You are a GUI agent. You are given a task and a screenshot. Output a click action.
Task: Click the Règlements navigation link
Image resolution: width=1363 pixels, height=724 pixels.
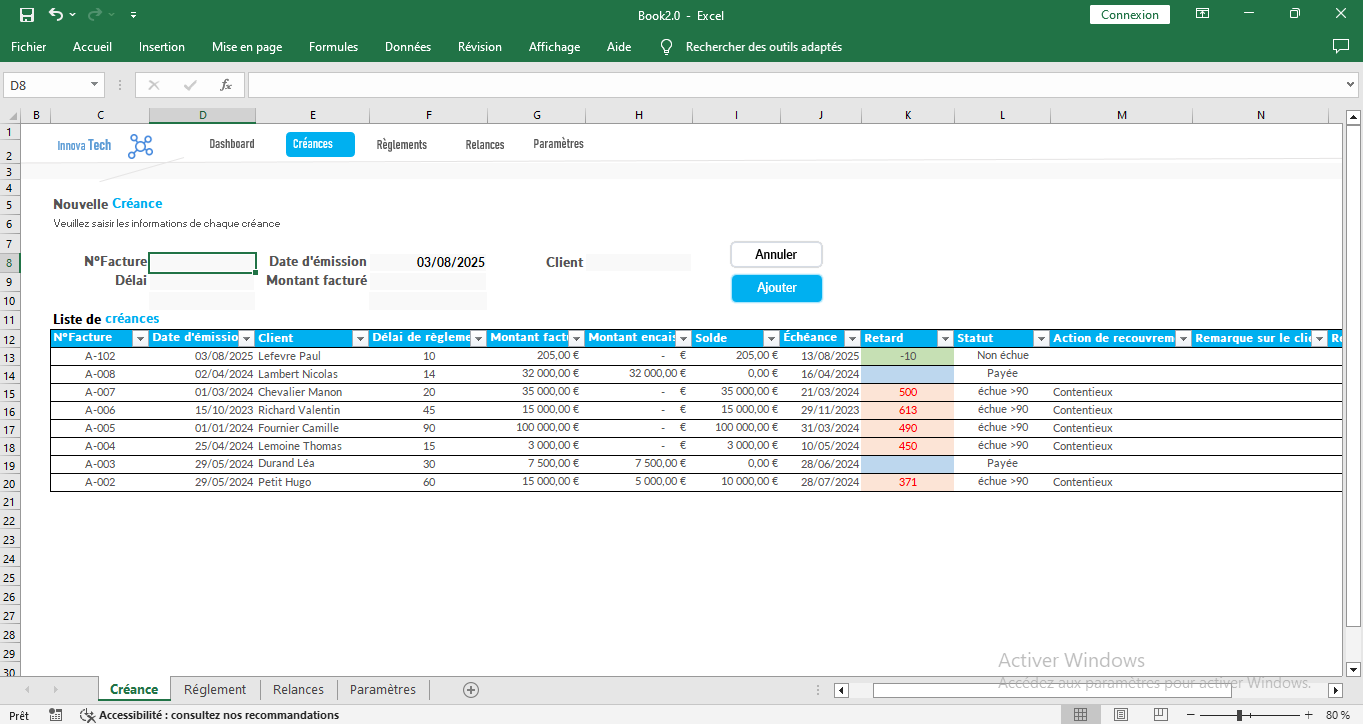[401, 145]
